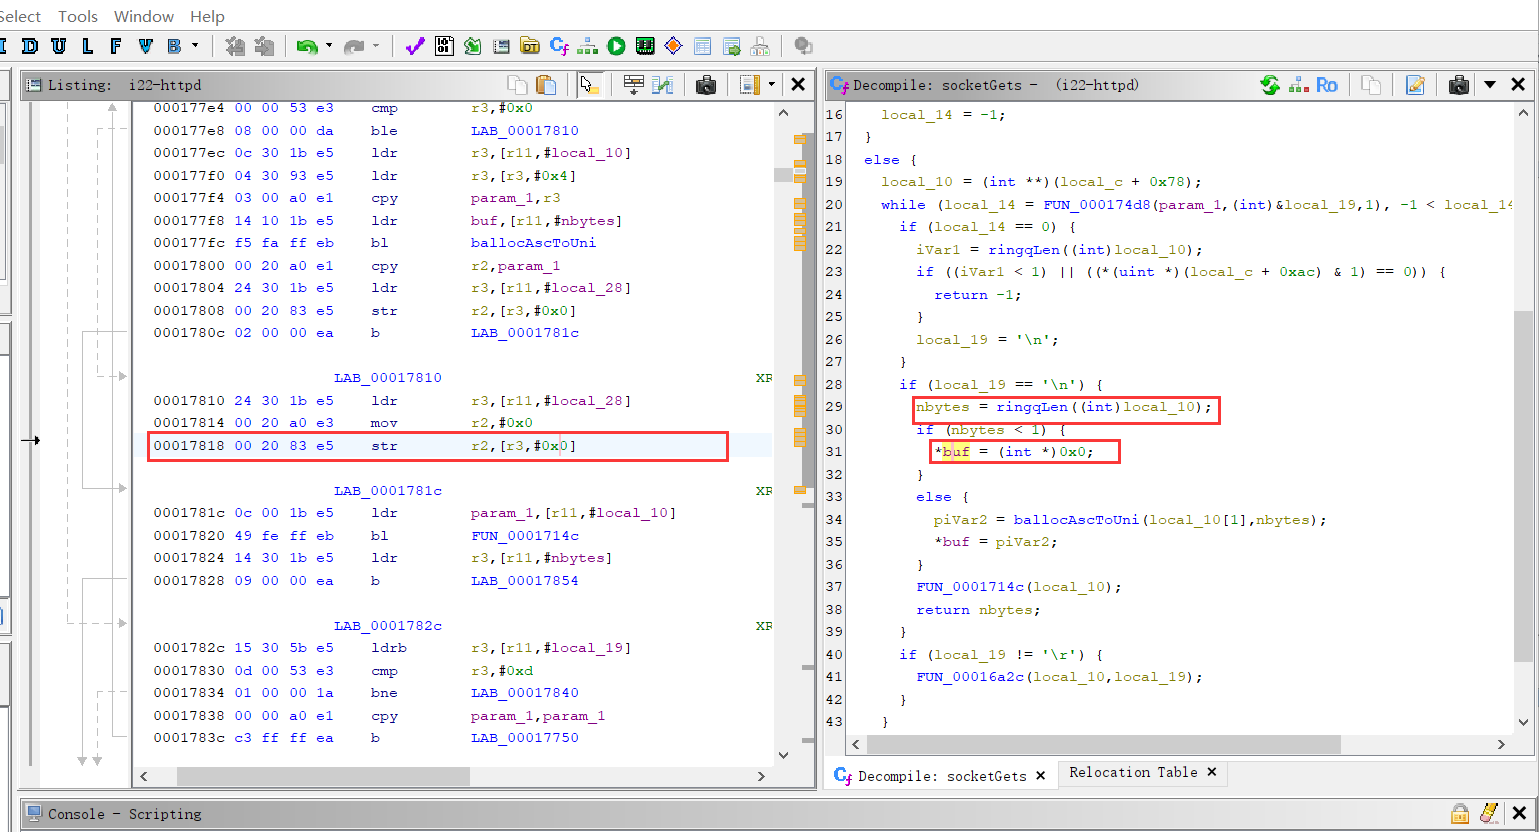Toggle Listing mouse hover popups cursor icon
This screenshot has height=832, width=1539.
pos(589,85)
